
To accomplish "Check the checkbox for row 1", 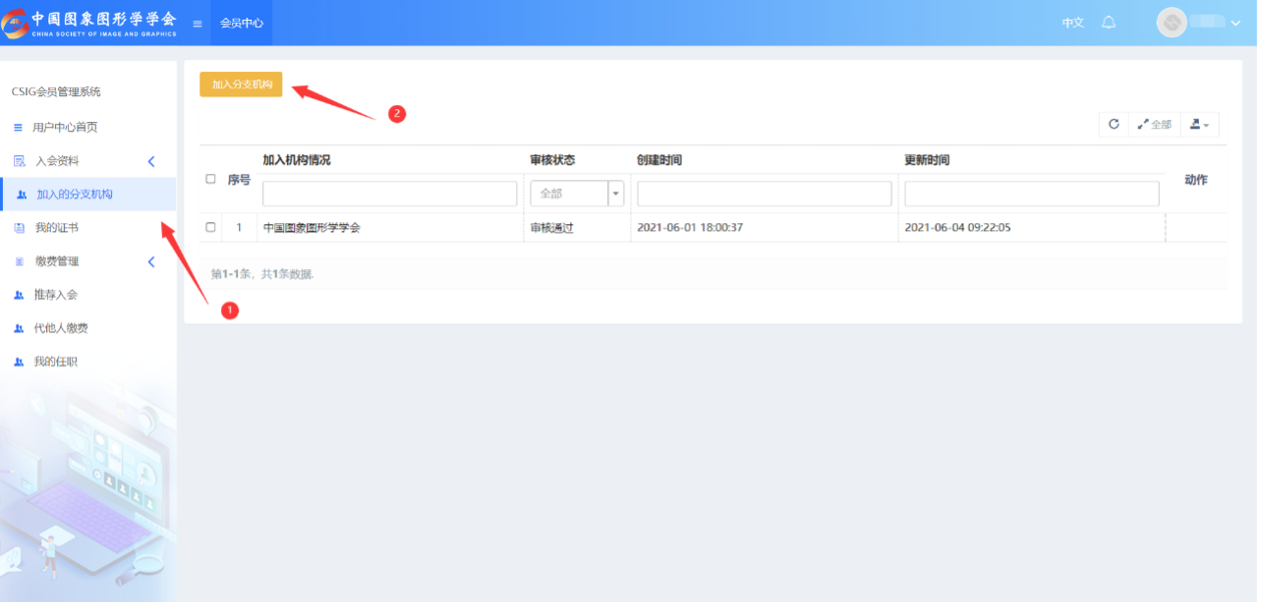I will pos(210,227).
